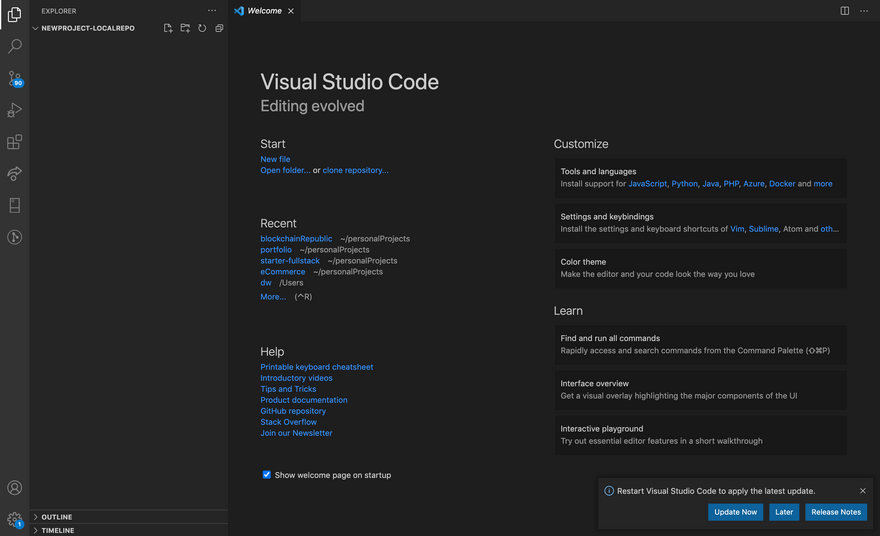Open the Manage gear menu
The height and width of the screenshot is (536, 880).
pos(14,519)
